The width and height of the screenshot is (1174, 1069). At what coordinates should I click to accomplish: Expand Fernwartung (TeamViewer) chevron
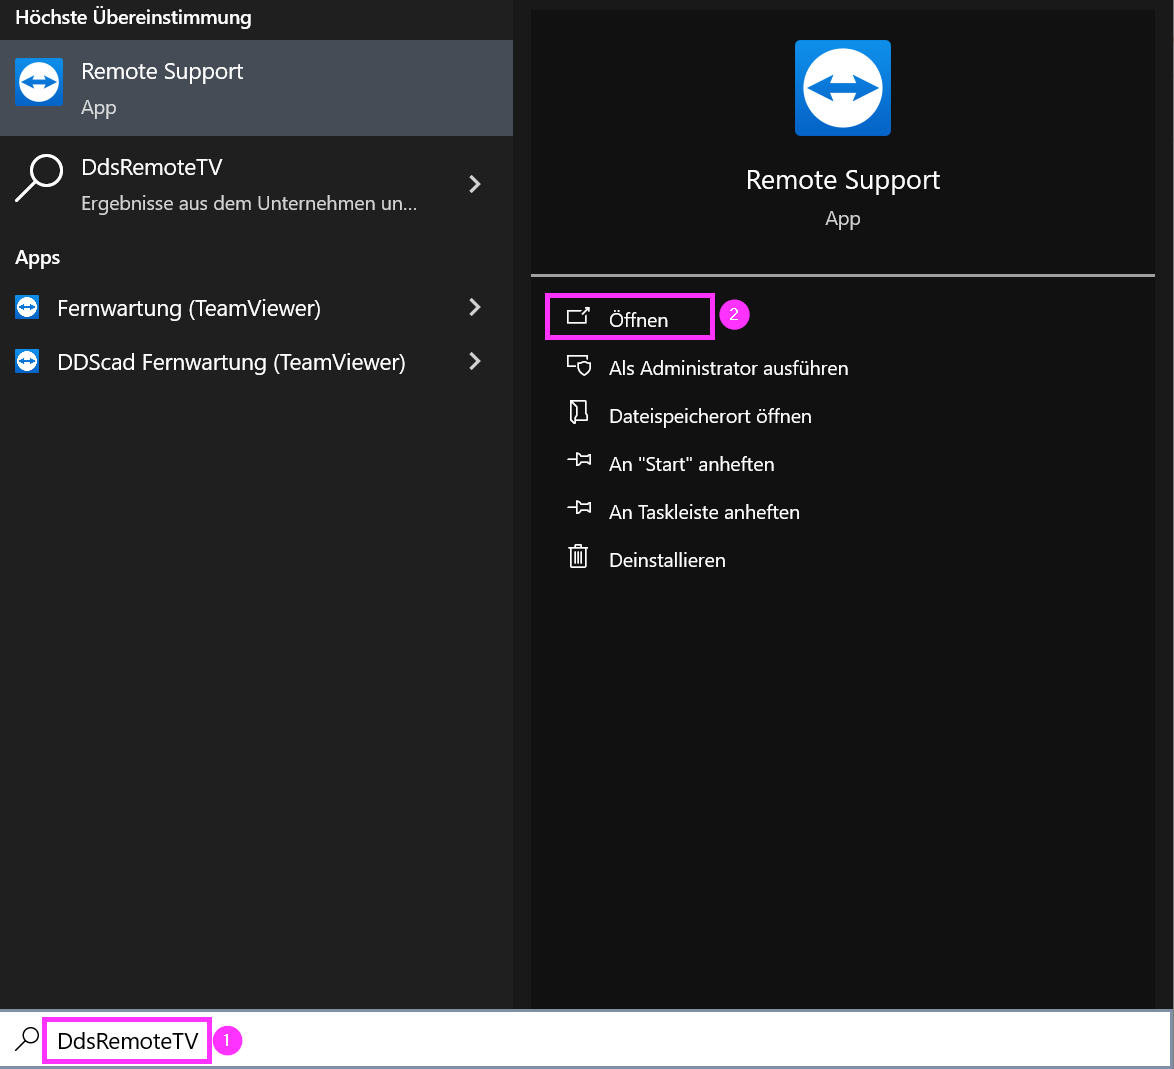474,307
